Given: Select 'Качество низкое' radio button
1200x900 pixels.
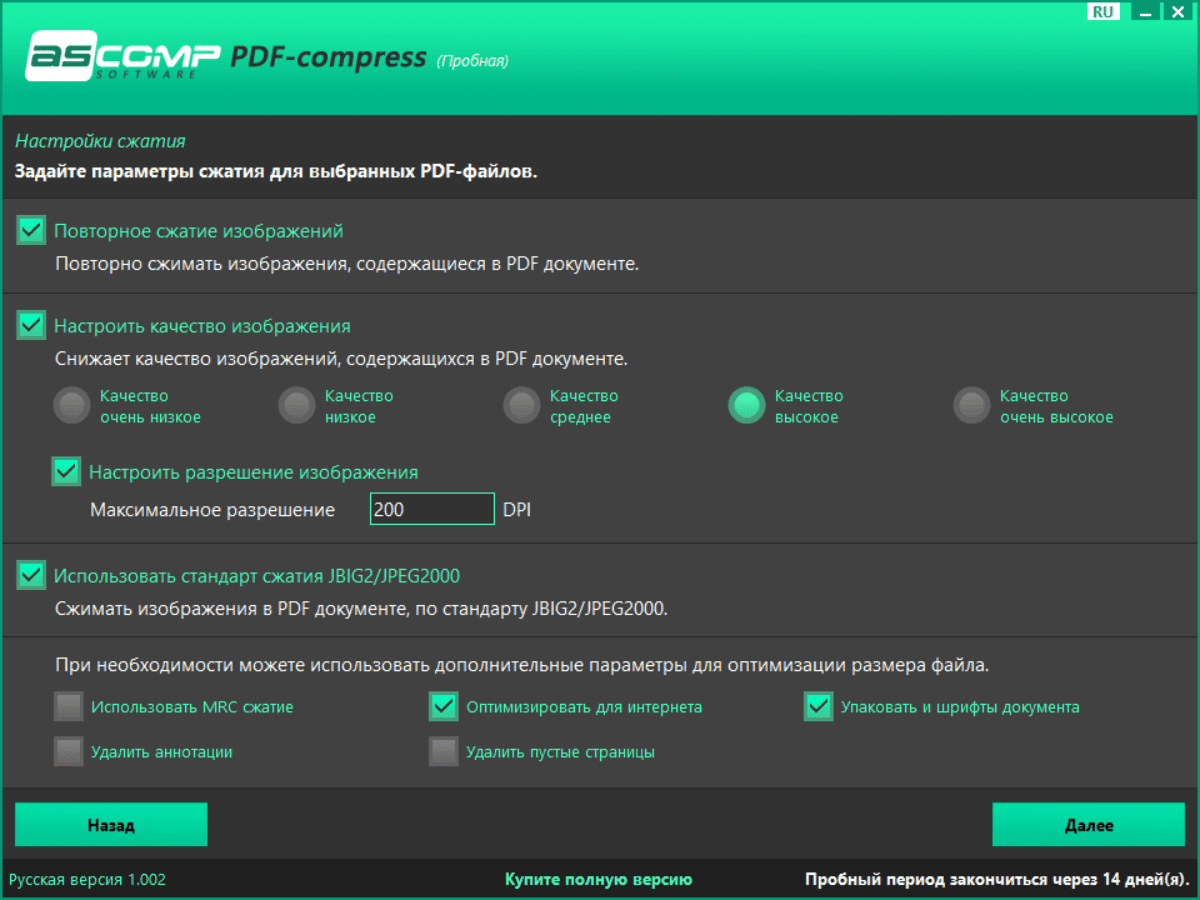Looking at the screenshot, I should 297,406.
